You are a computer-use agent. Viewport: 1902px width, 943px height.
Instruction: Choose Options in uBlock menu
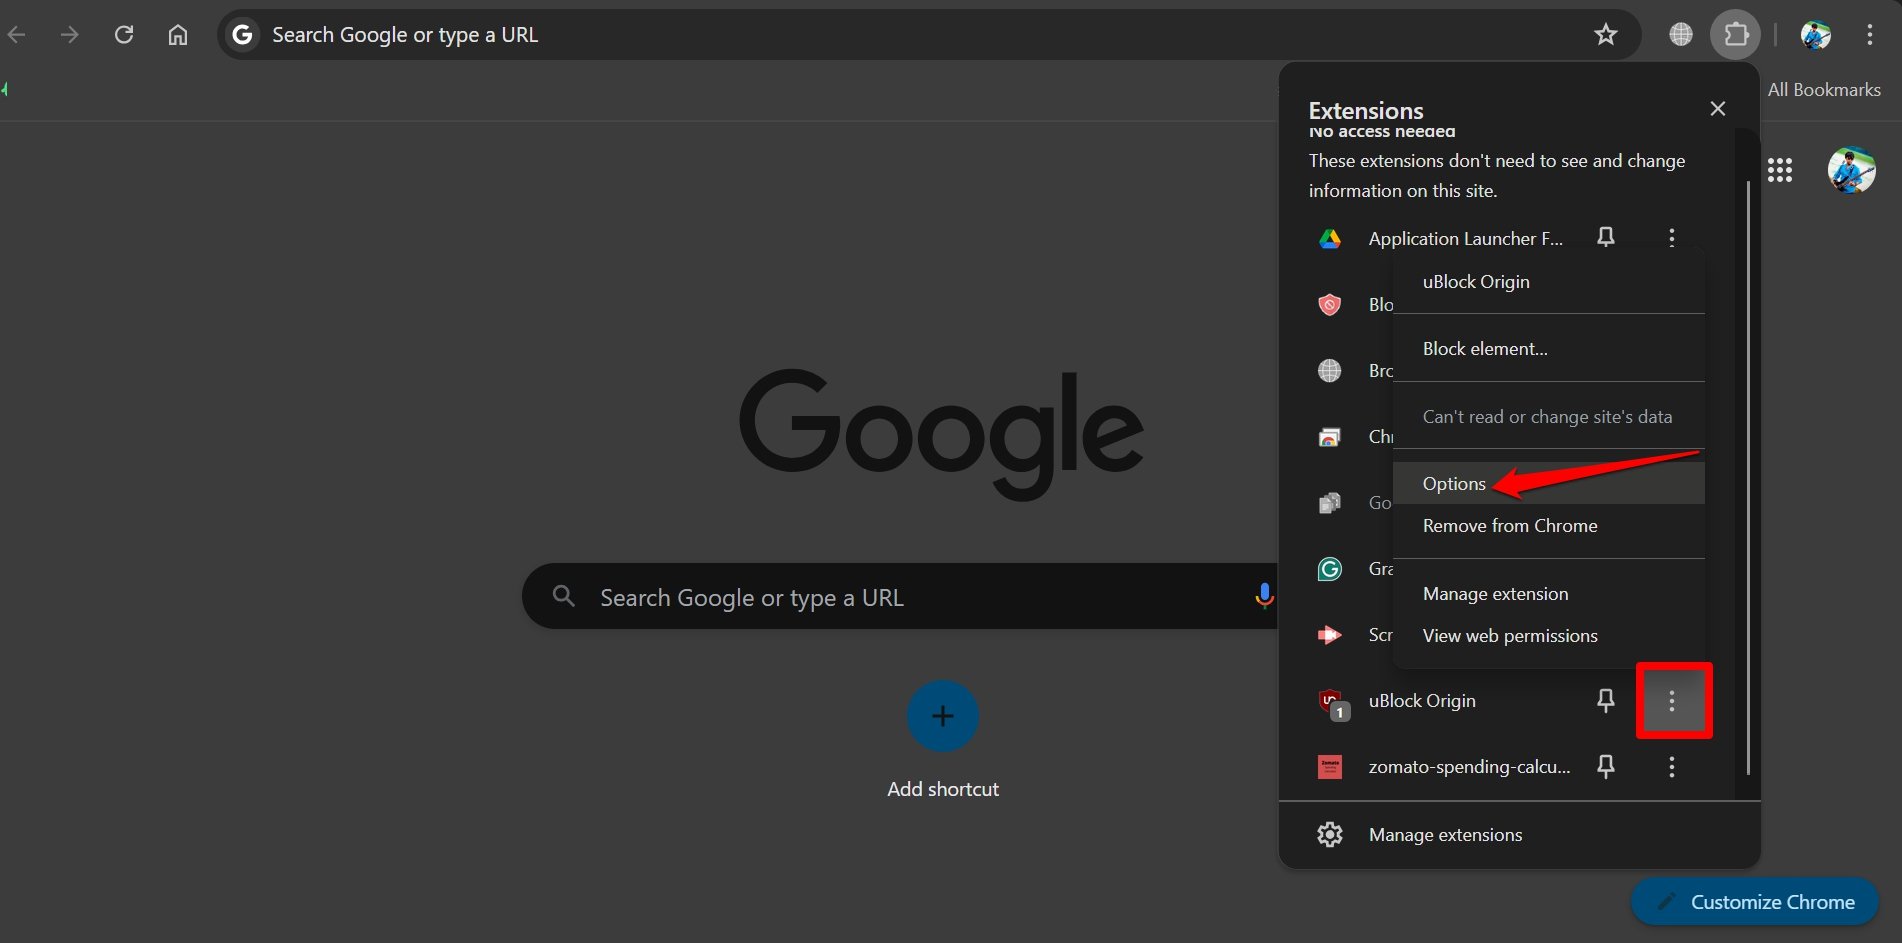tap(1549, 484)
